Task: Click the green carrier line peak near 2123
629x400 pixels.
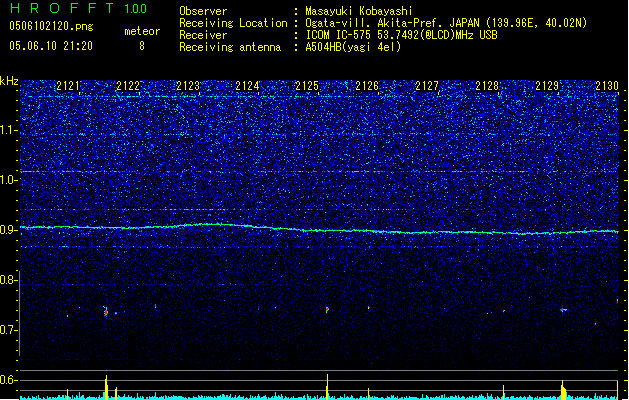Action: click(209, 224)
